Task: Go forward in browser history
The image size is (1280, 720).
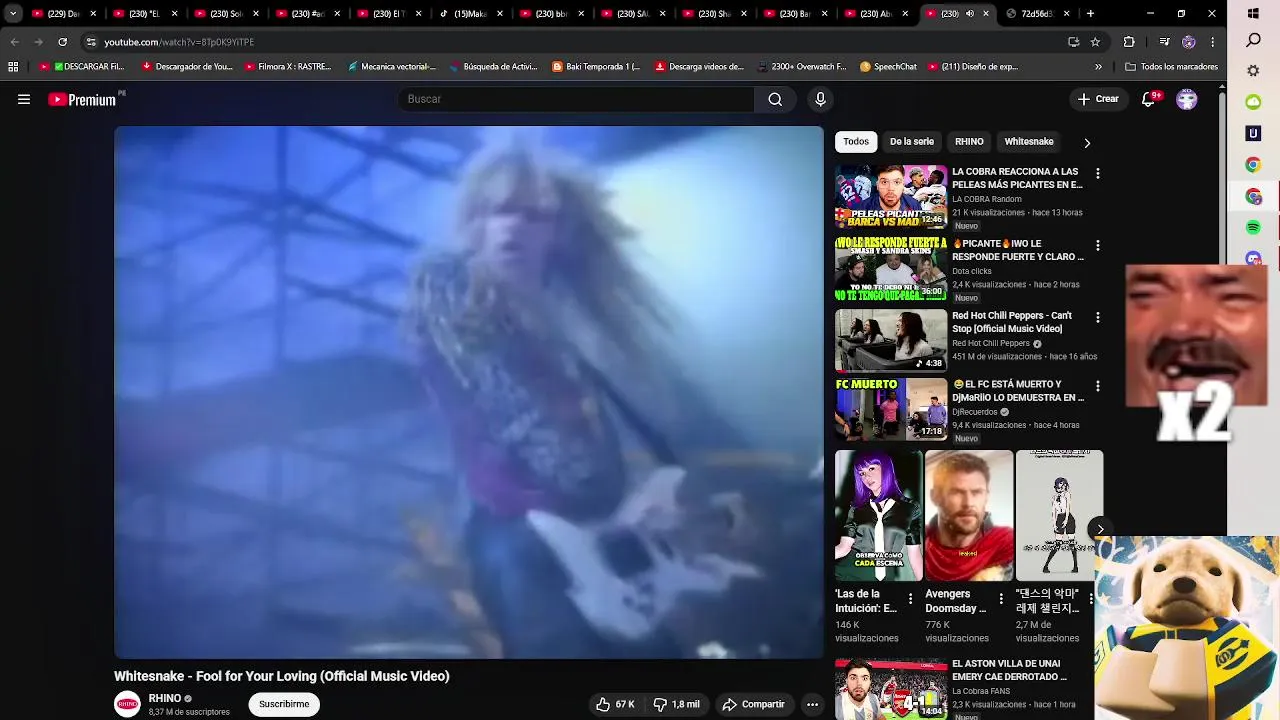Action: 38,42
